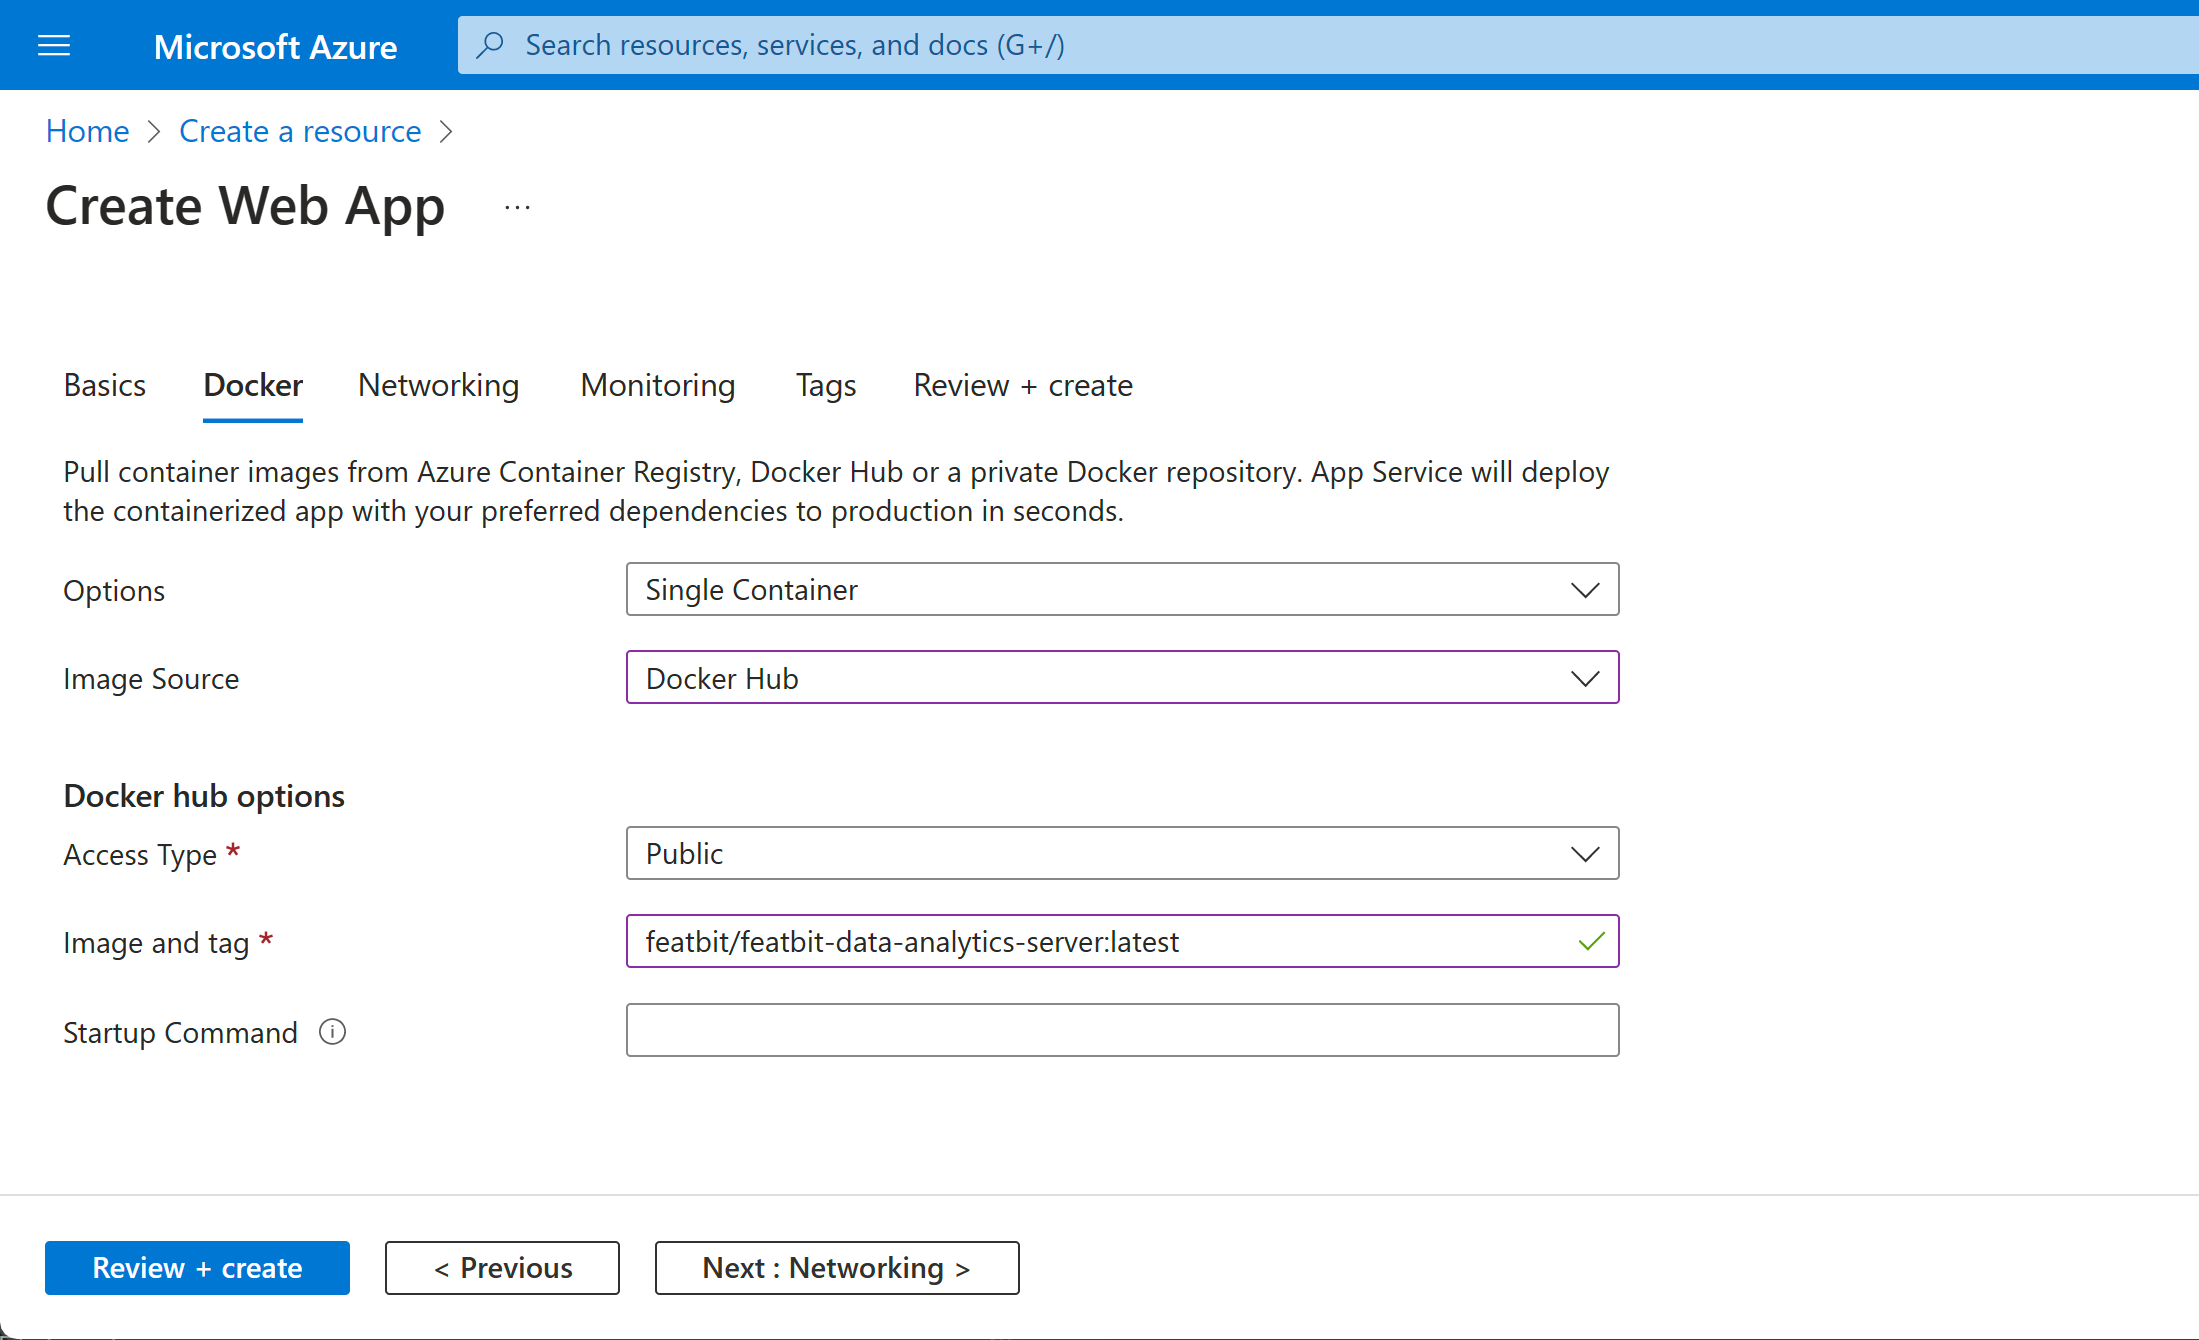Go to Home breadcrumb
Viewport: 2199px width, 1340px height.
click(x=87, y=131)
